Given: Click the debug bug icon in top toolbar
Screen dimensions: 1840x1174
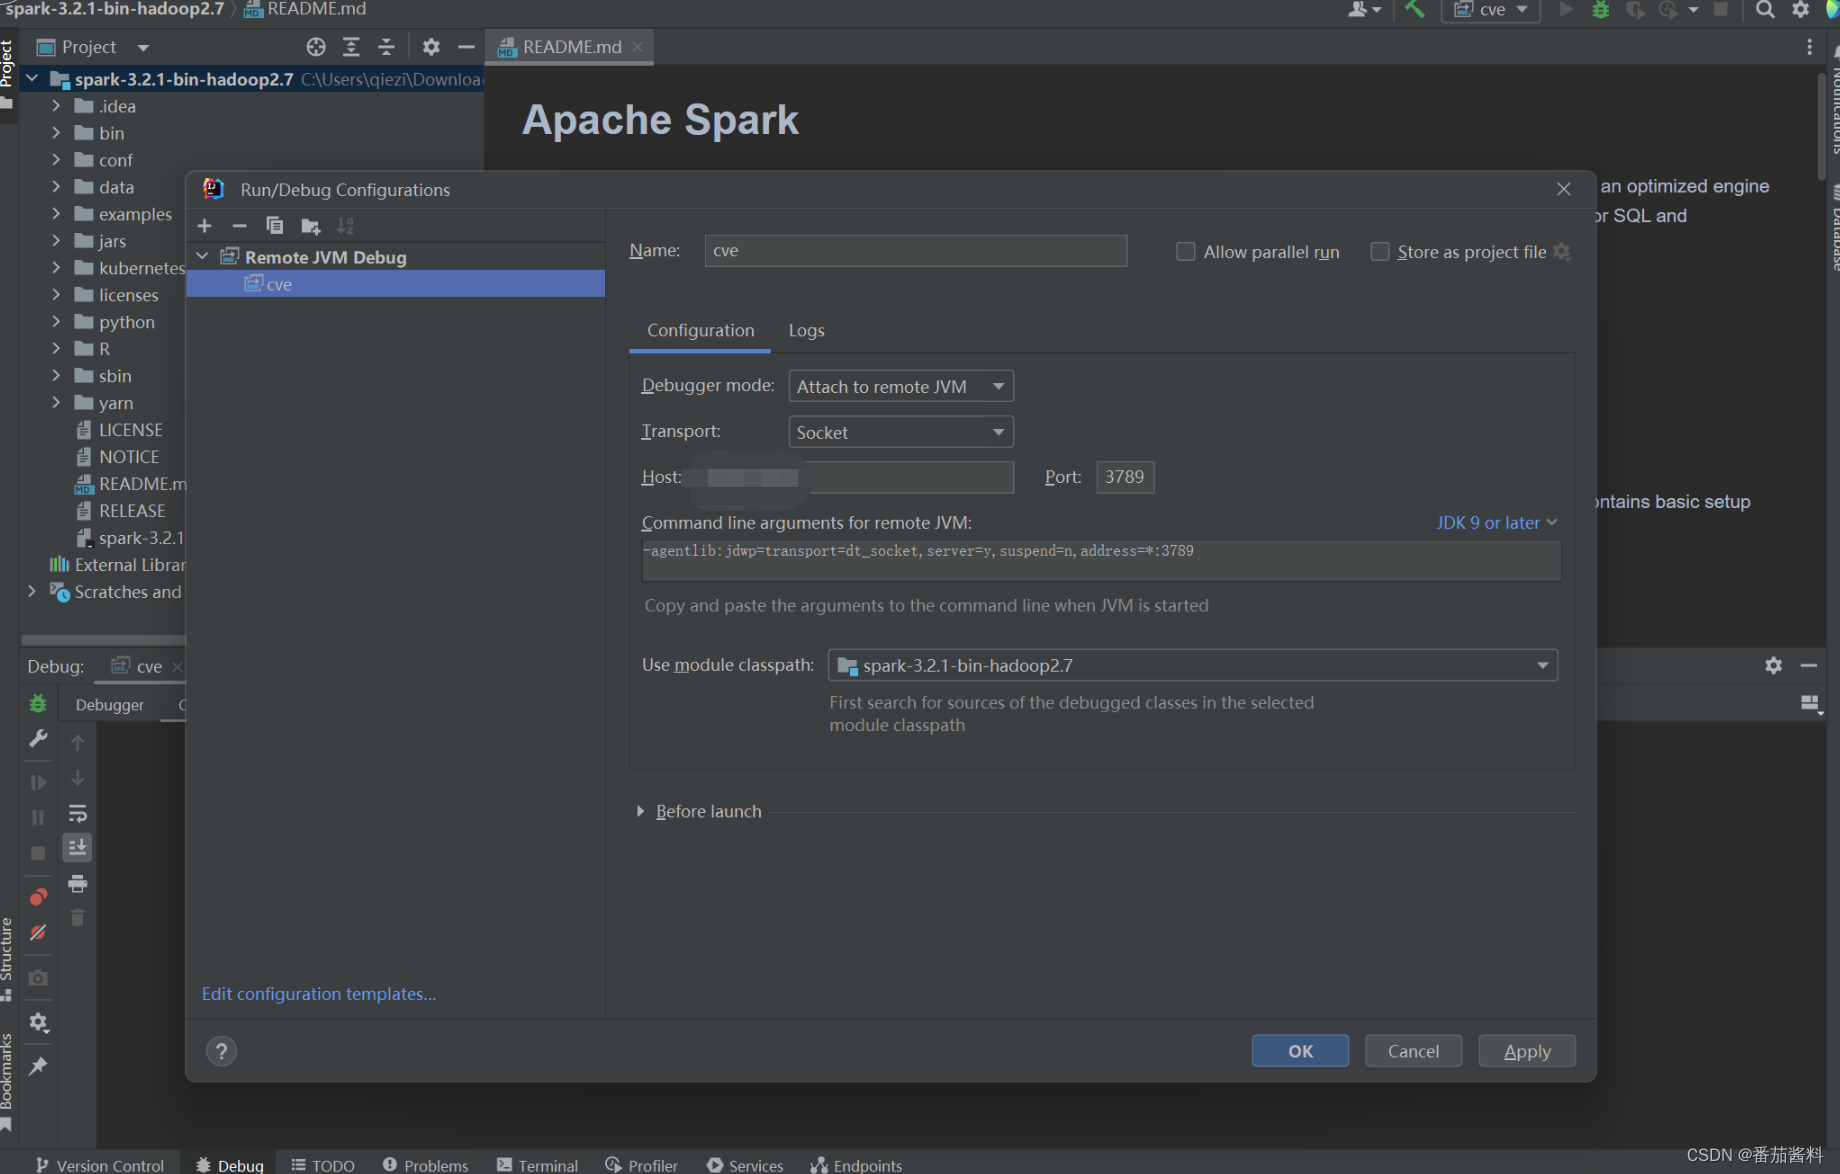Looking at the screenshot, I should tap(1600, 9).
